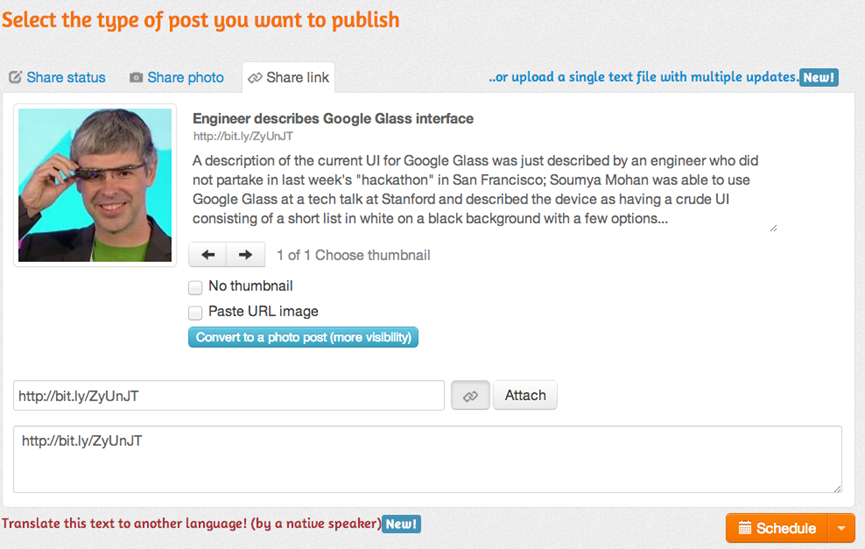The width and height of the screenshot is (865, 549).
Task: Click the previous thumbnail left arrow
Action: (x=207, y=254)
